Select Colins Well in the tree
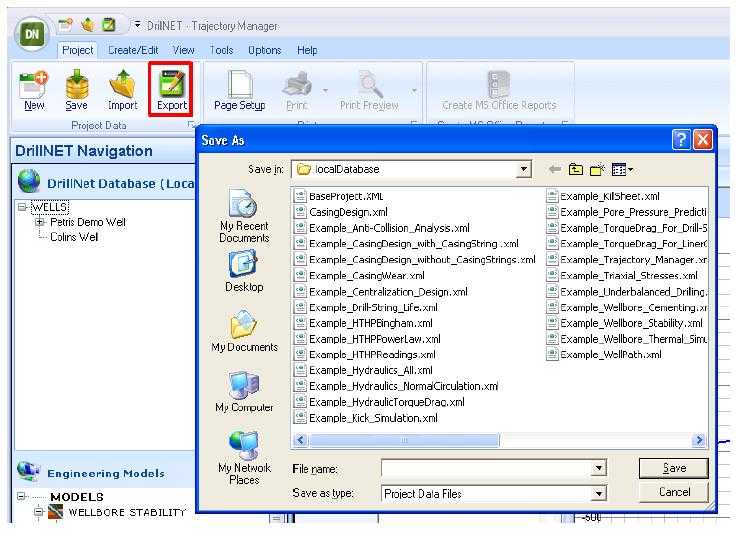The width and height of the screenshot is (735, 534). (74, 237)
